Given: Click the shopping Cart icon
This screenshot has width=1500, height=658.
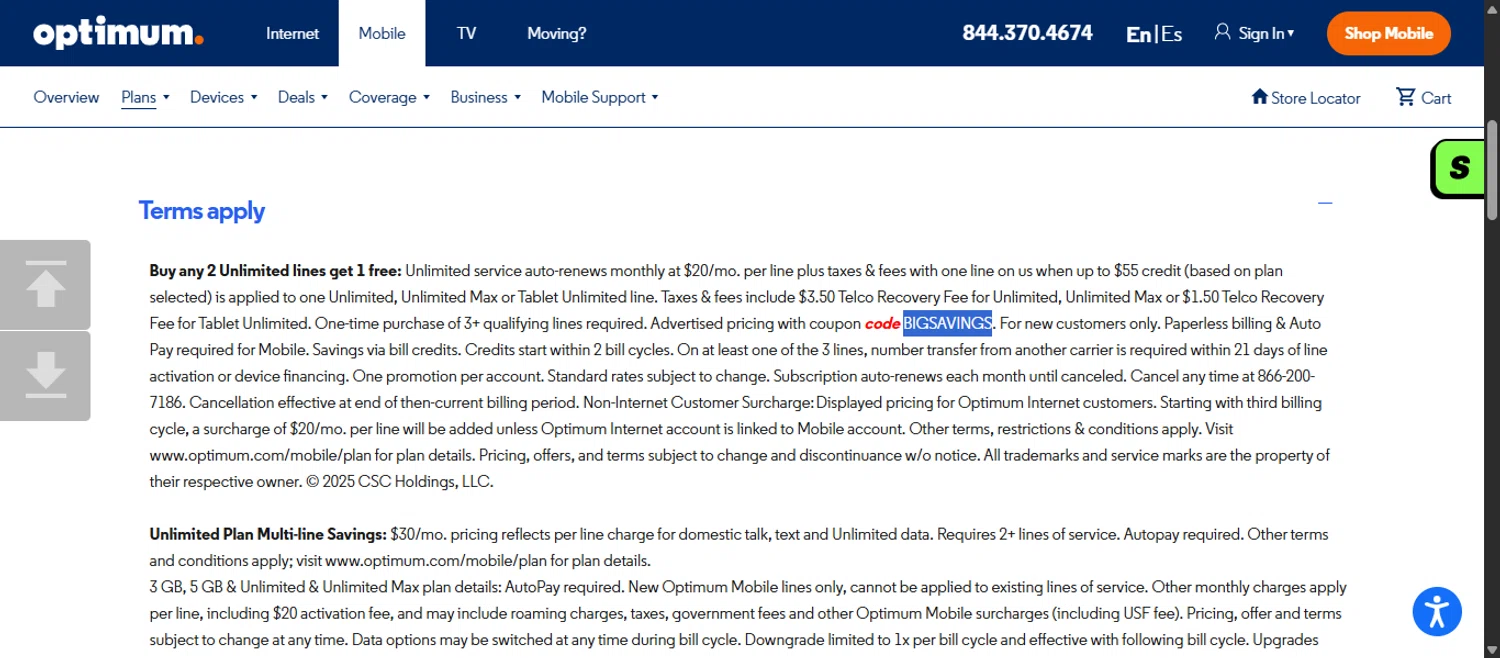Looking at the screenshot, I should [x=1406, y=96].
